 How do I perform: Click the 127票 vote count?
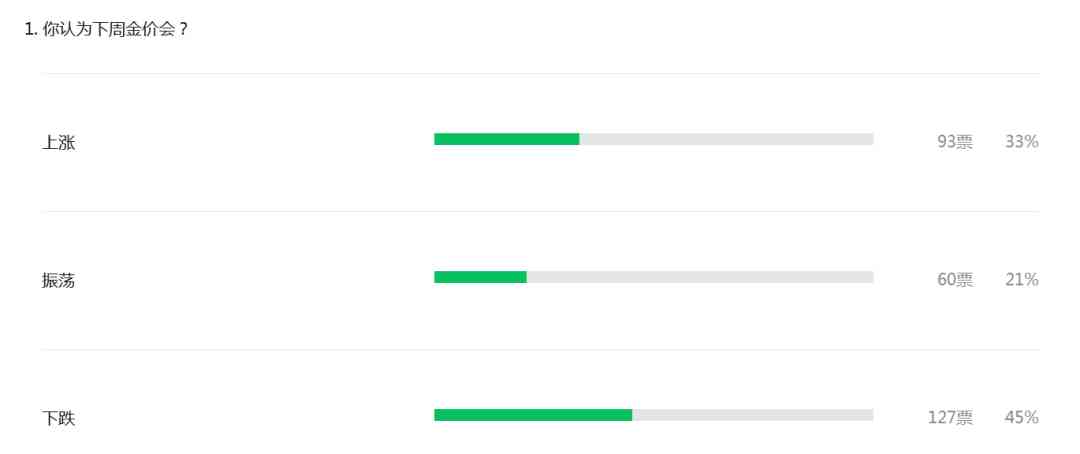pyautogui.click(x=949, y=418)
